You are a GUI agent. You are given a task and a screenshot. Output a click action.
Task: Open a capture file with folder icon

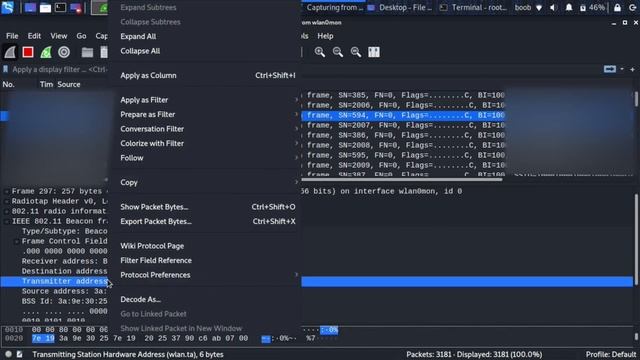87,52
